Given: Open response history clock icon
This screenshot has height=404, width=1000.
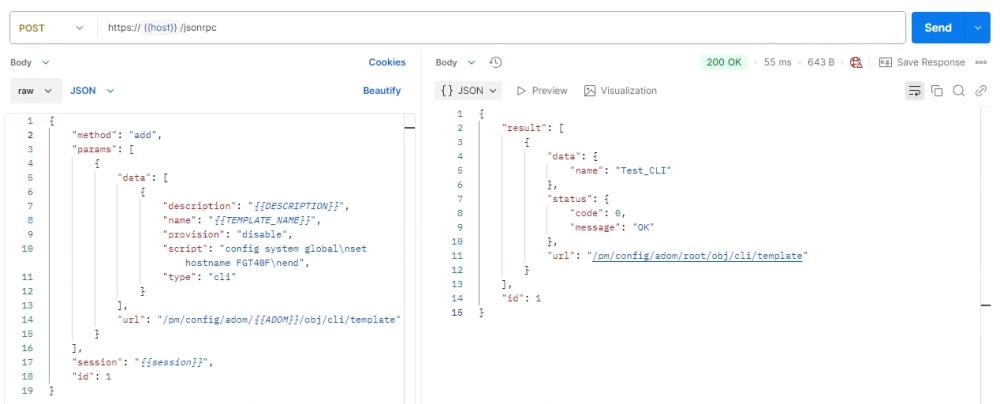Looking at the screenshot, I should 496,63.
